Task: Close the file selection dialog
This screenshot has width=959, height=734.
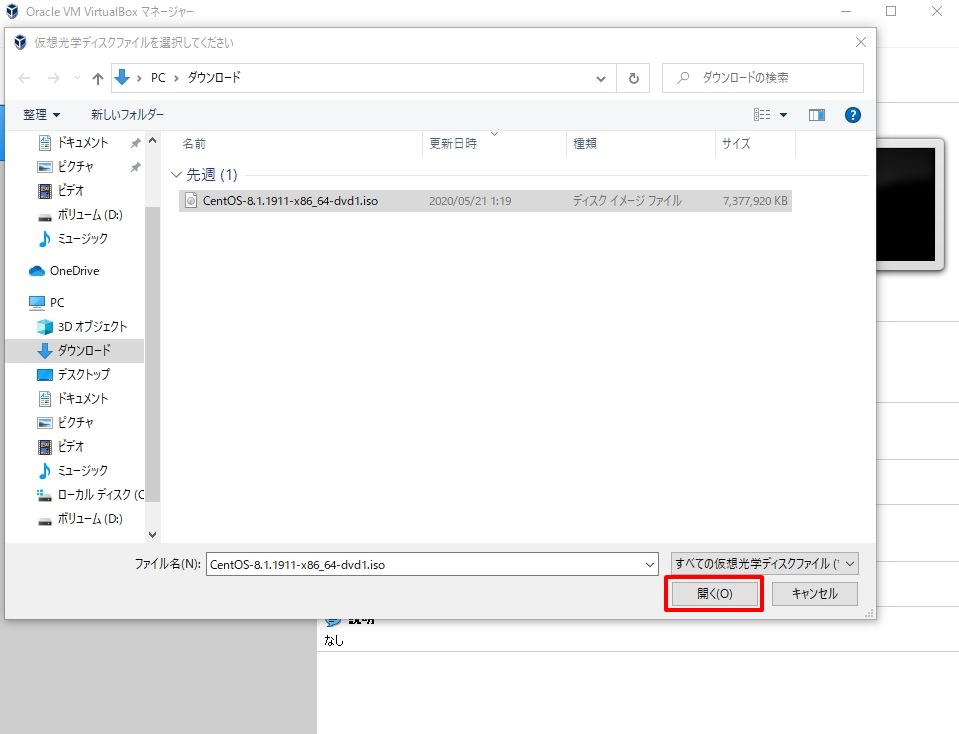Action: [861, 42]
